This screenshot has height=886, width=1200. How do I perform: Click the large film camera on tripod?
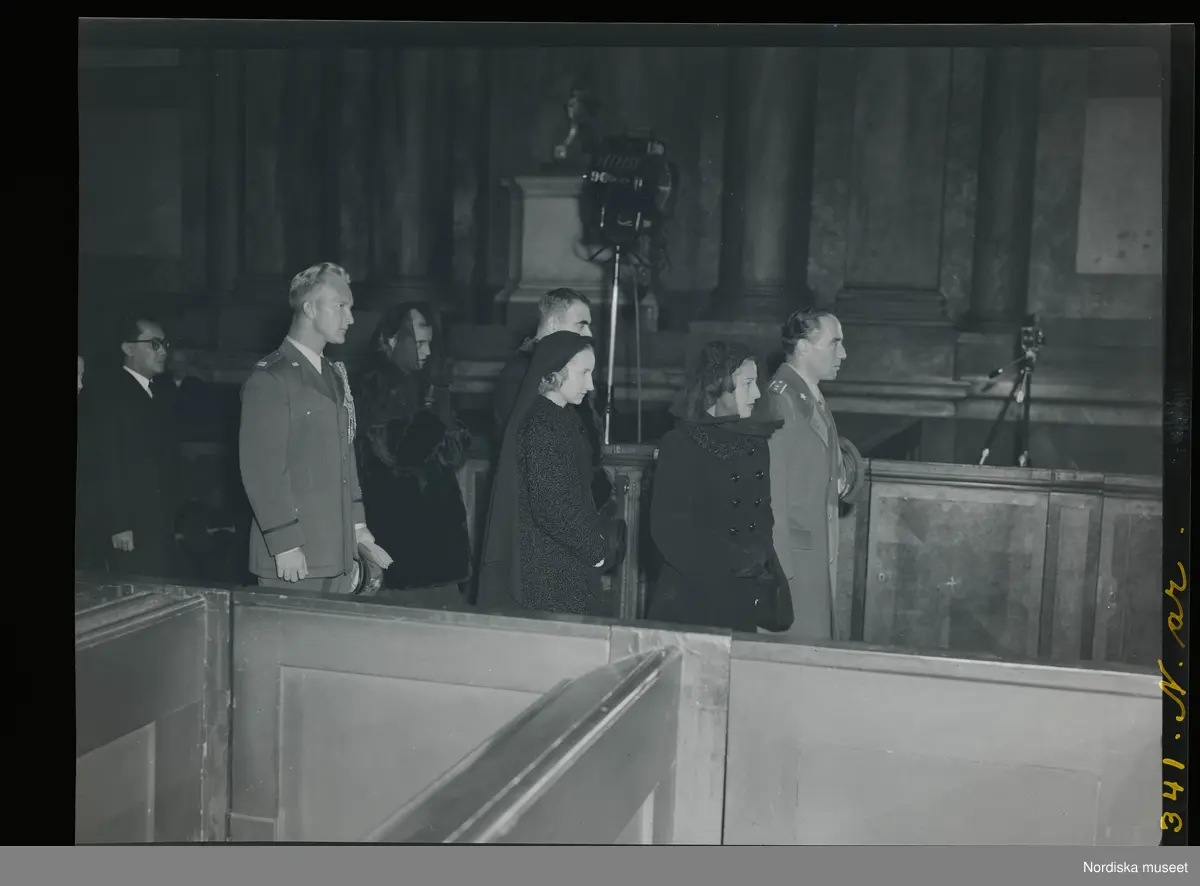coord(626,190)
